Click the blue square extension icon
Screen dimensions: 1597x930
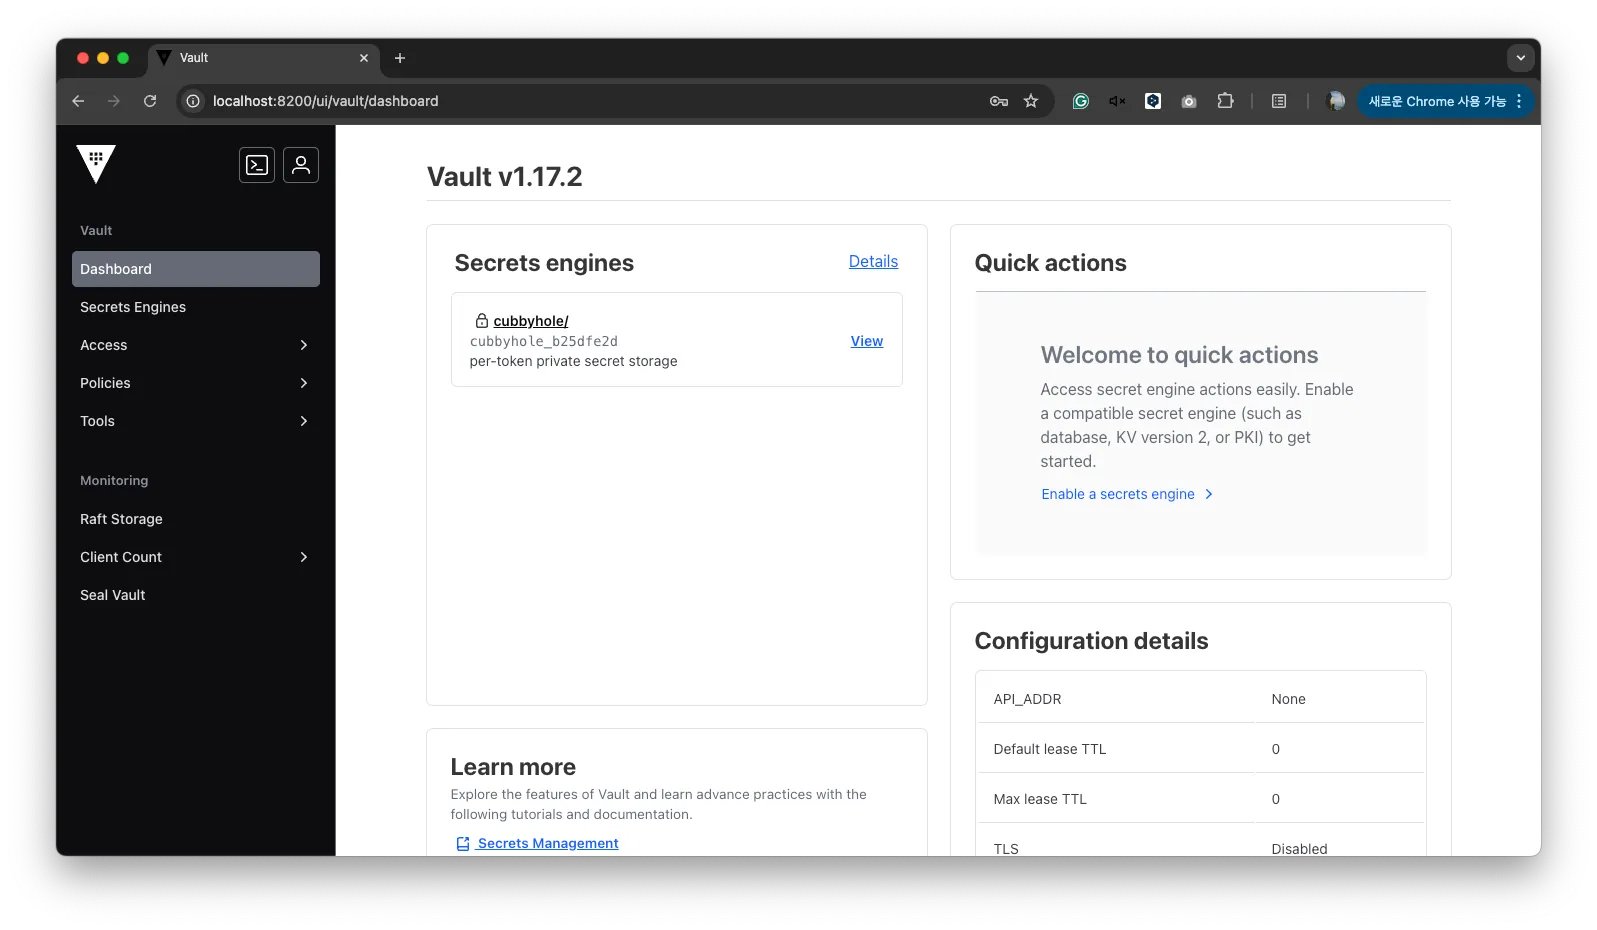pyautogui.click(x=1153, y=101)
